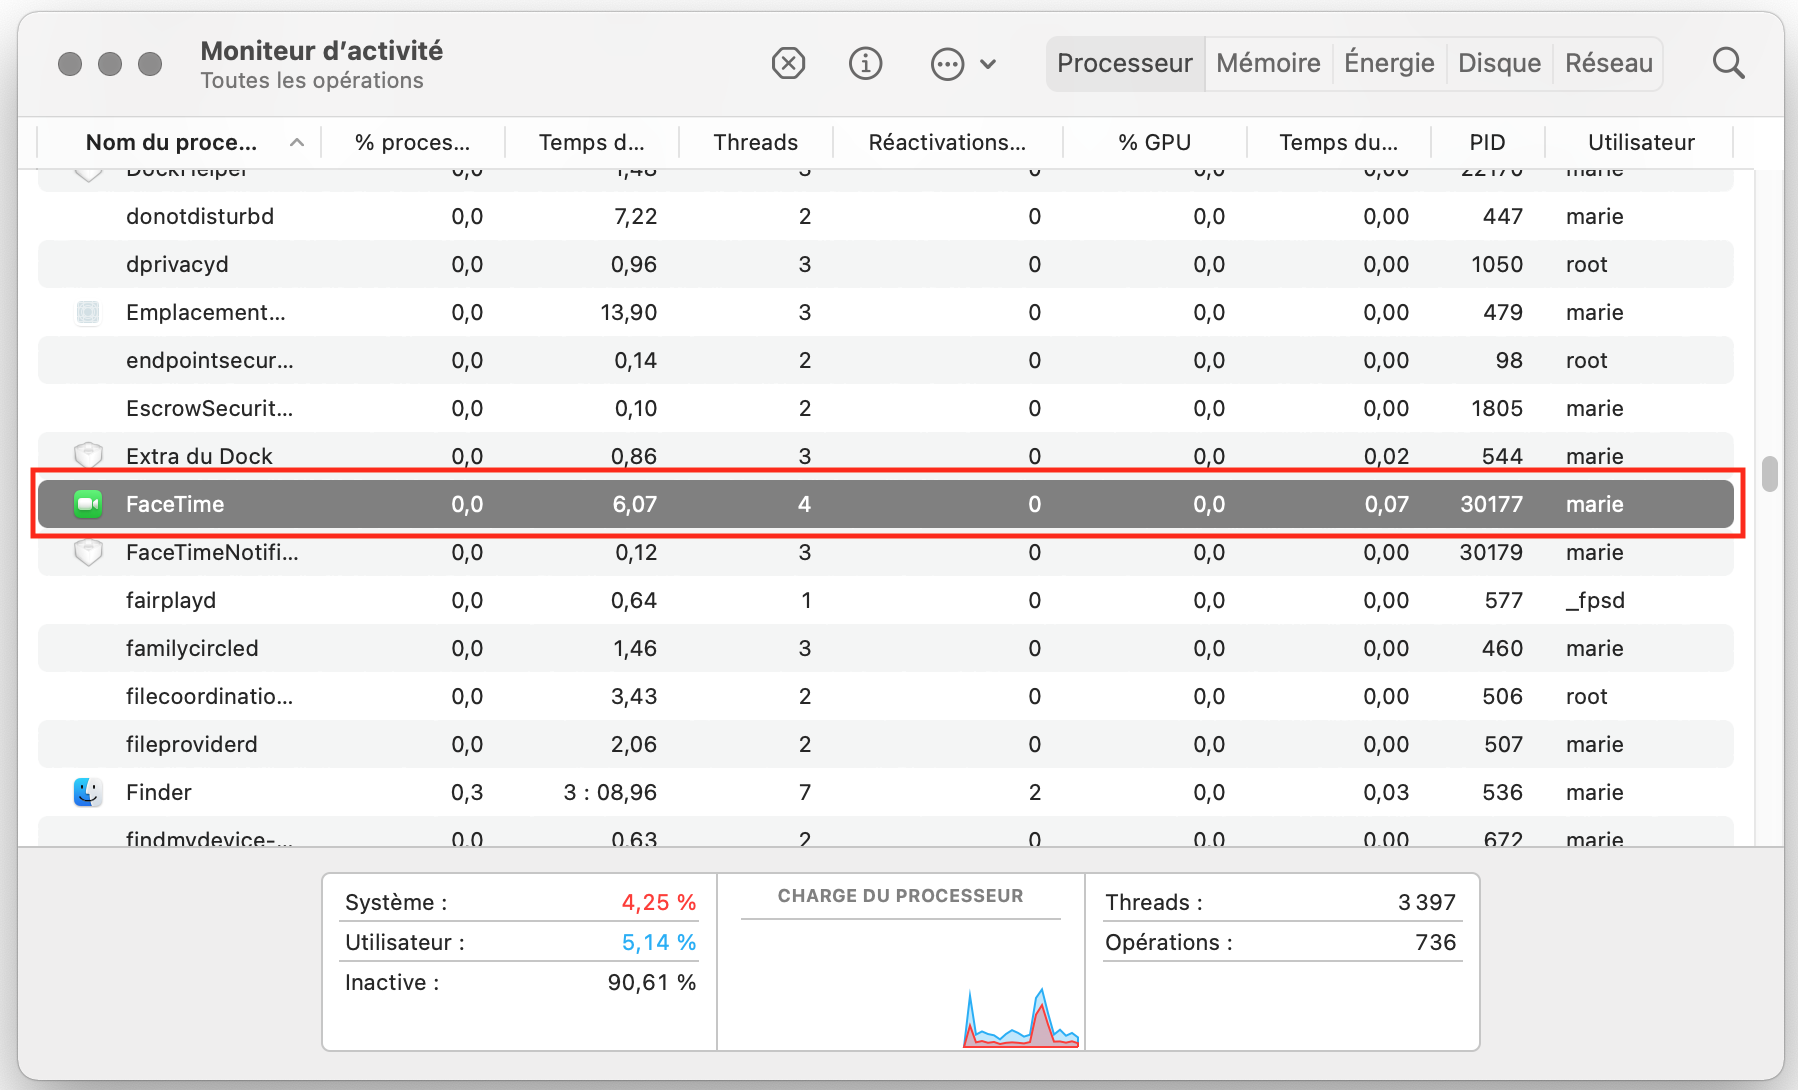Click PID 30179 for FaceTimeNotifi...
The width and height of the screenshot is (1798, 1090).
pyautogui.click(x=1491, y=552)
